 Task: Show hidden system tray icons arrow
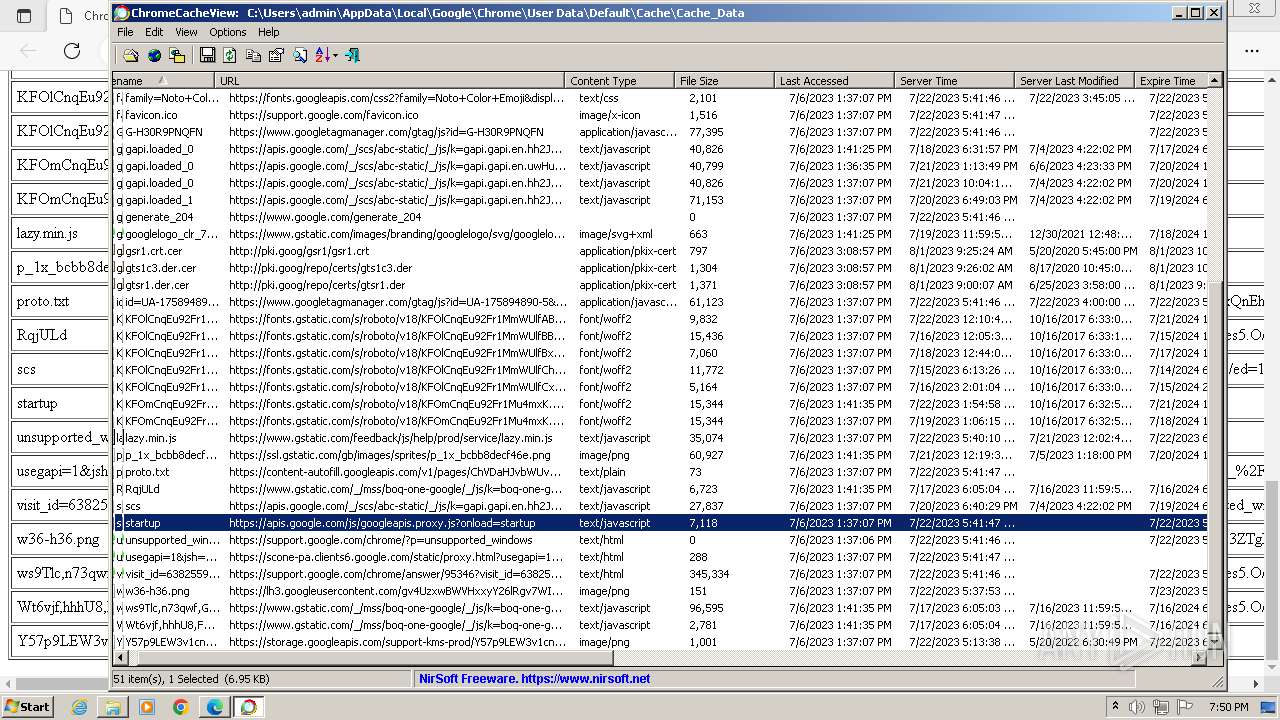pyautogui.click(x=1115, y=707)
